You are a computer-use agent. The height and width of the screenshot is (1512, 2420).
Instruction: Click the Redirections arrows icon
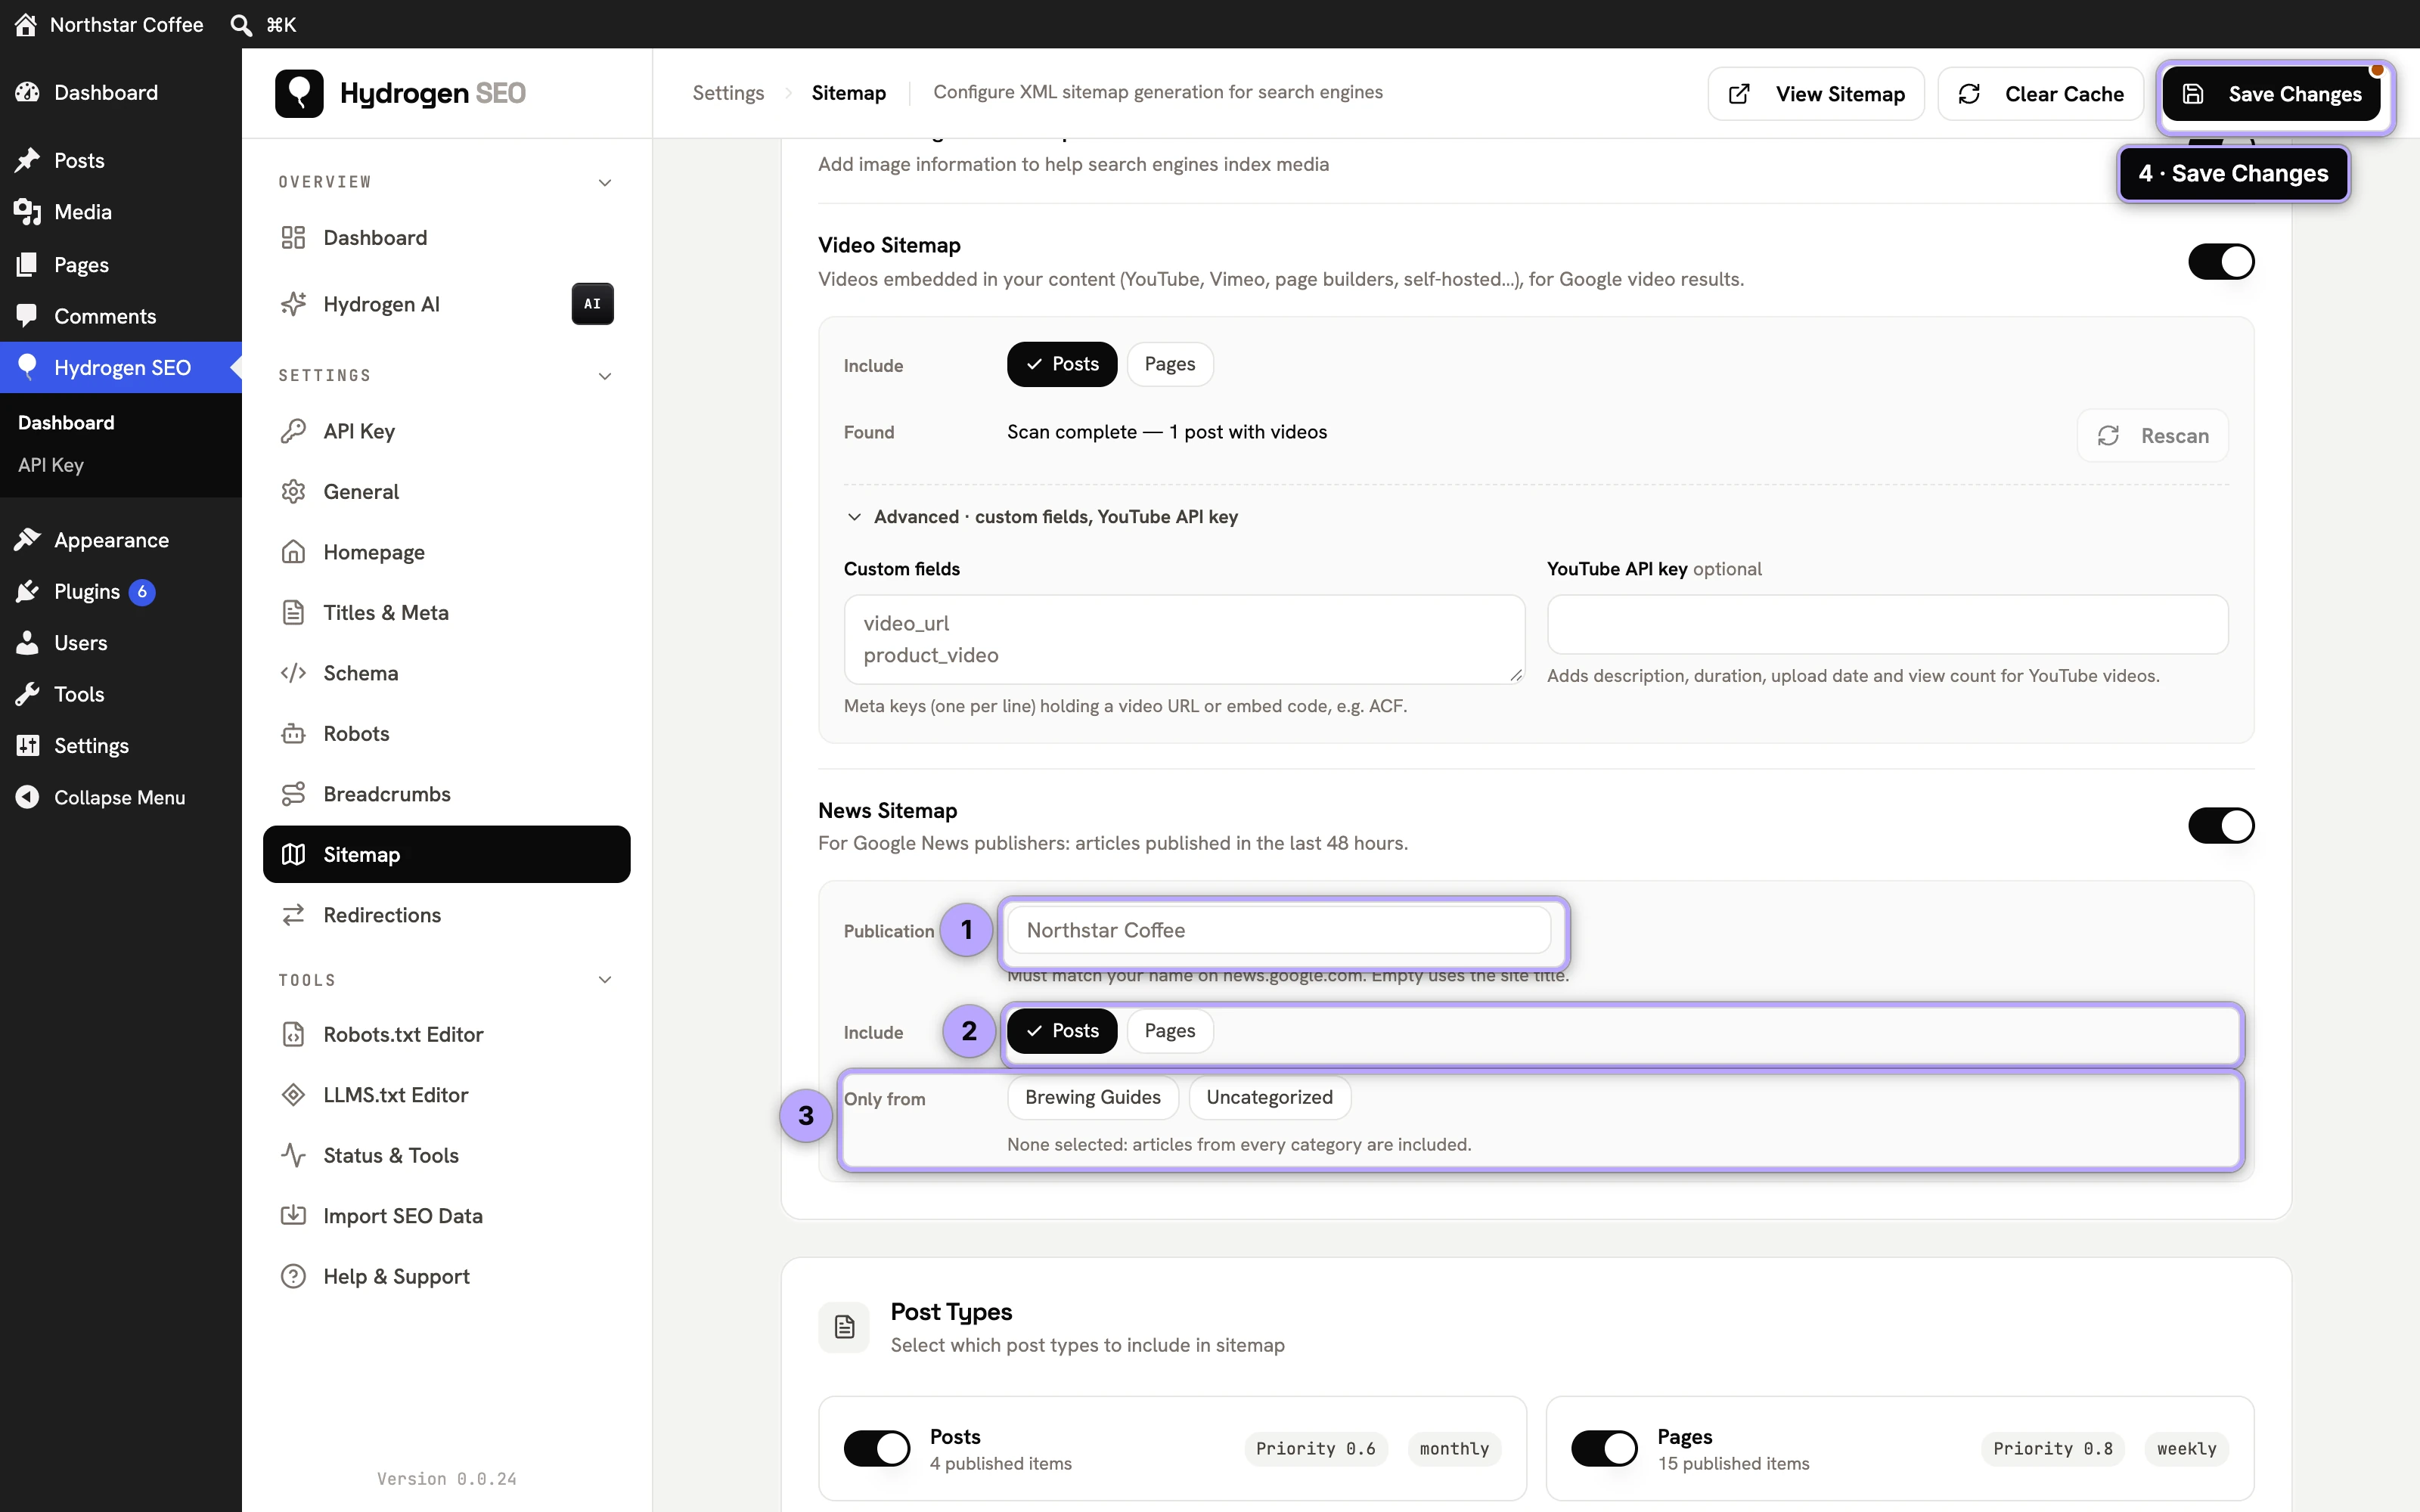(x=293, y=915)
